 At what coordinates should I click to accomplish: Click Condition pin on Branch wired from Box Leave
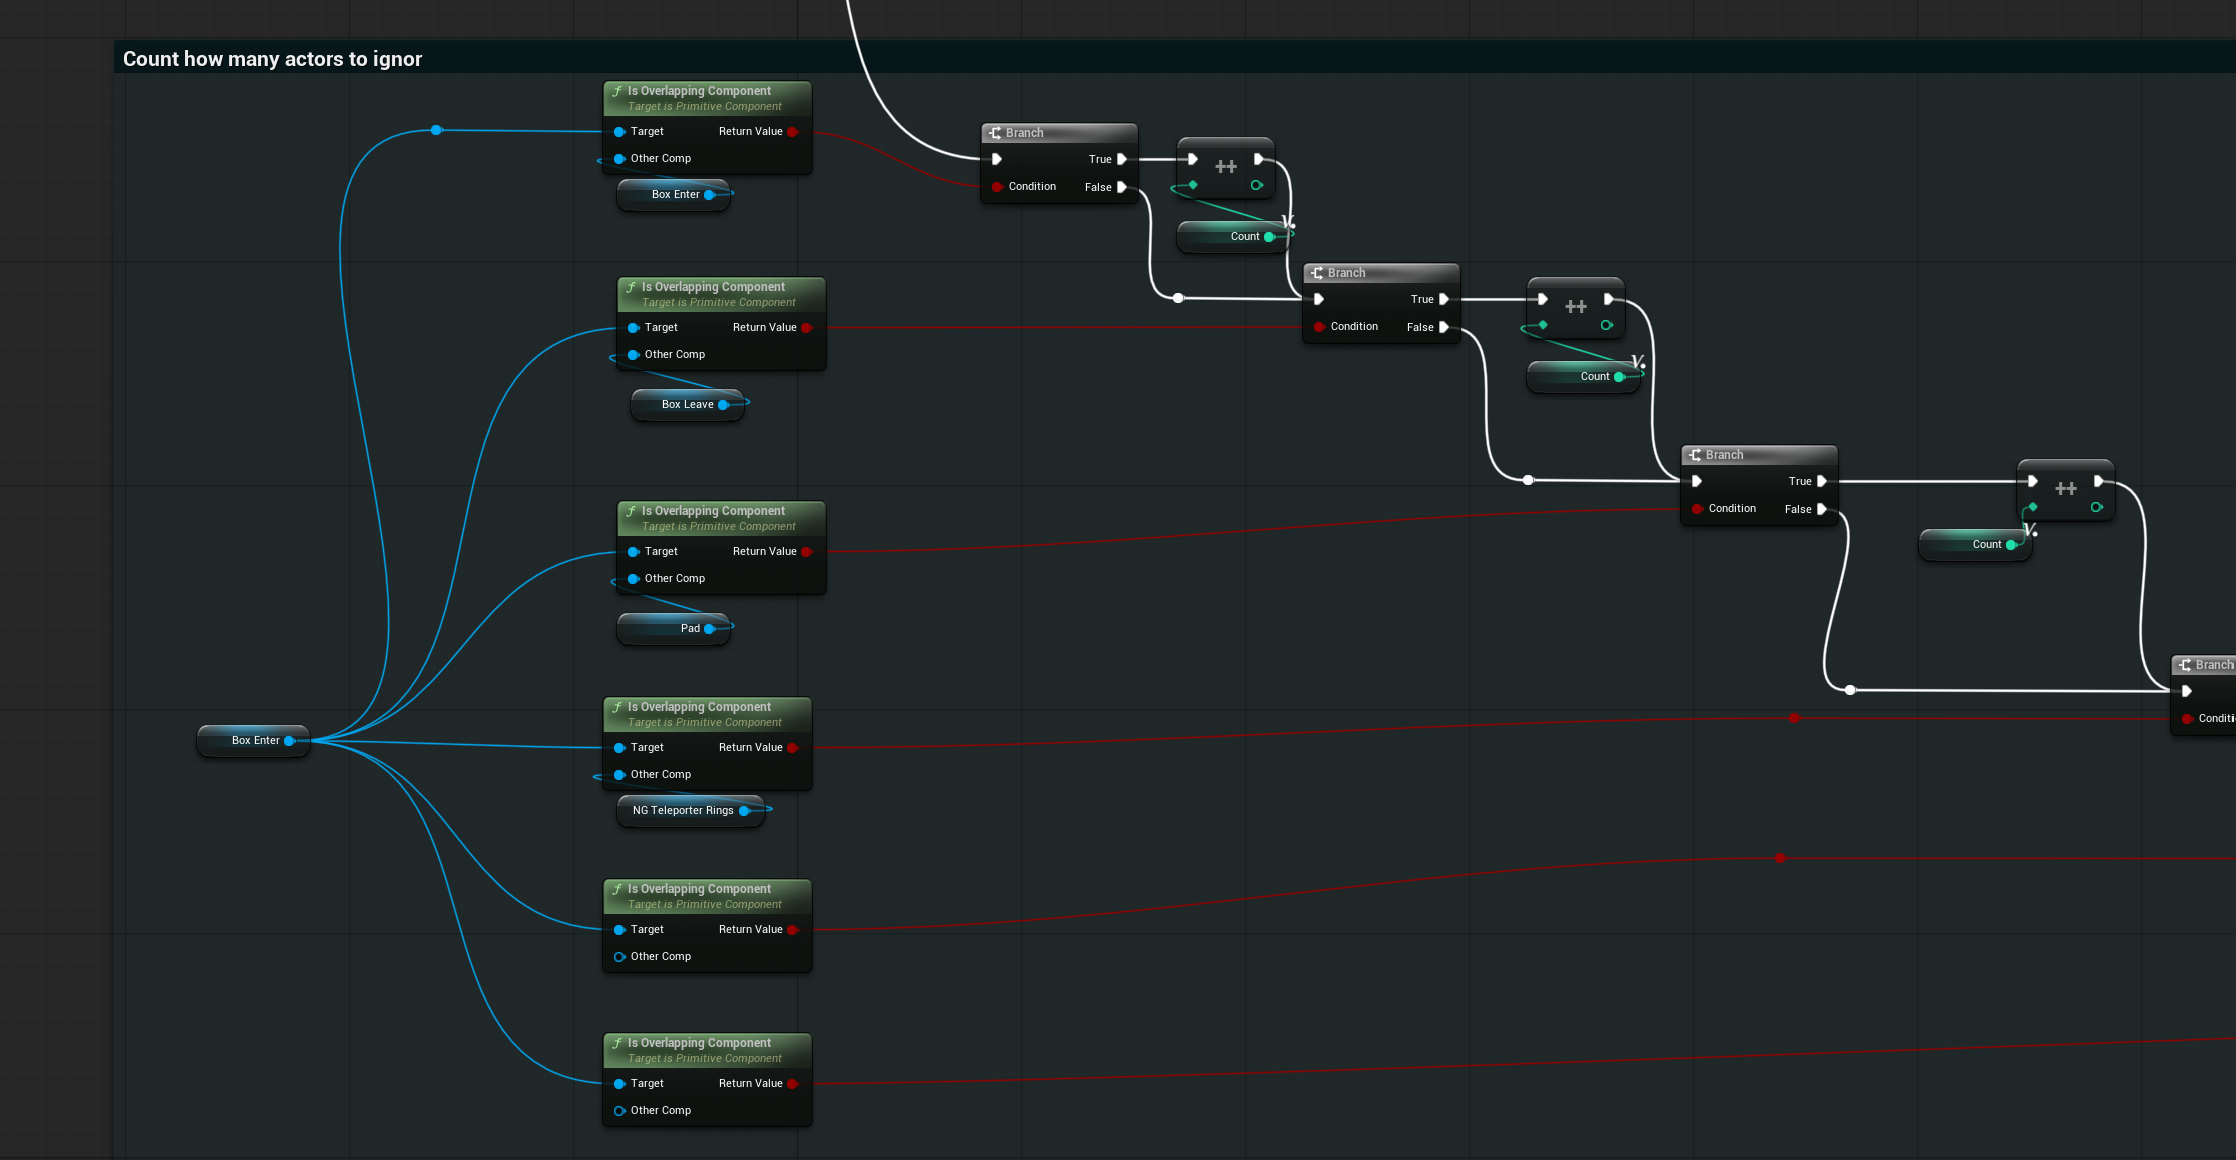[x=1319, y=327]
